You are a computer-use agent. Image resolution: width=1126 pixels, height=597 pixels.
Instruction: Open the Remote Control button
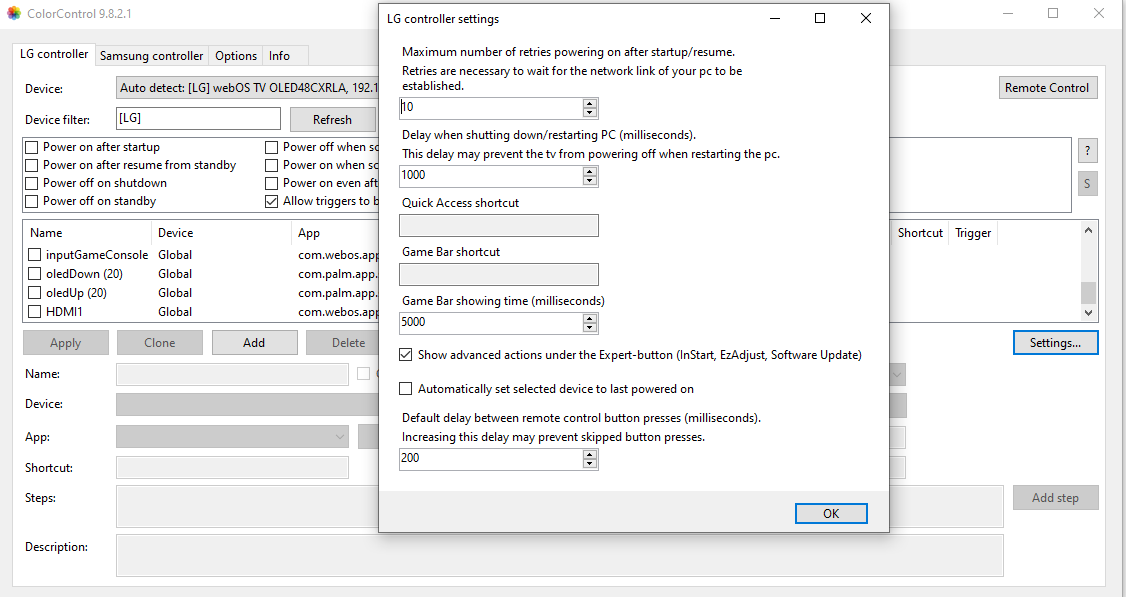tap(1047, 88)
